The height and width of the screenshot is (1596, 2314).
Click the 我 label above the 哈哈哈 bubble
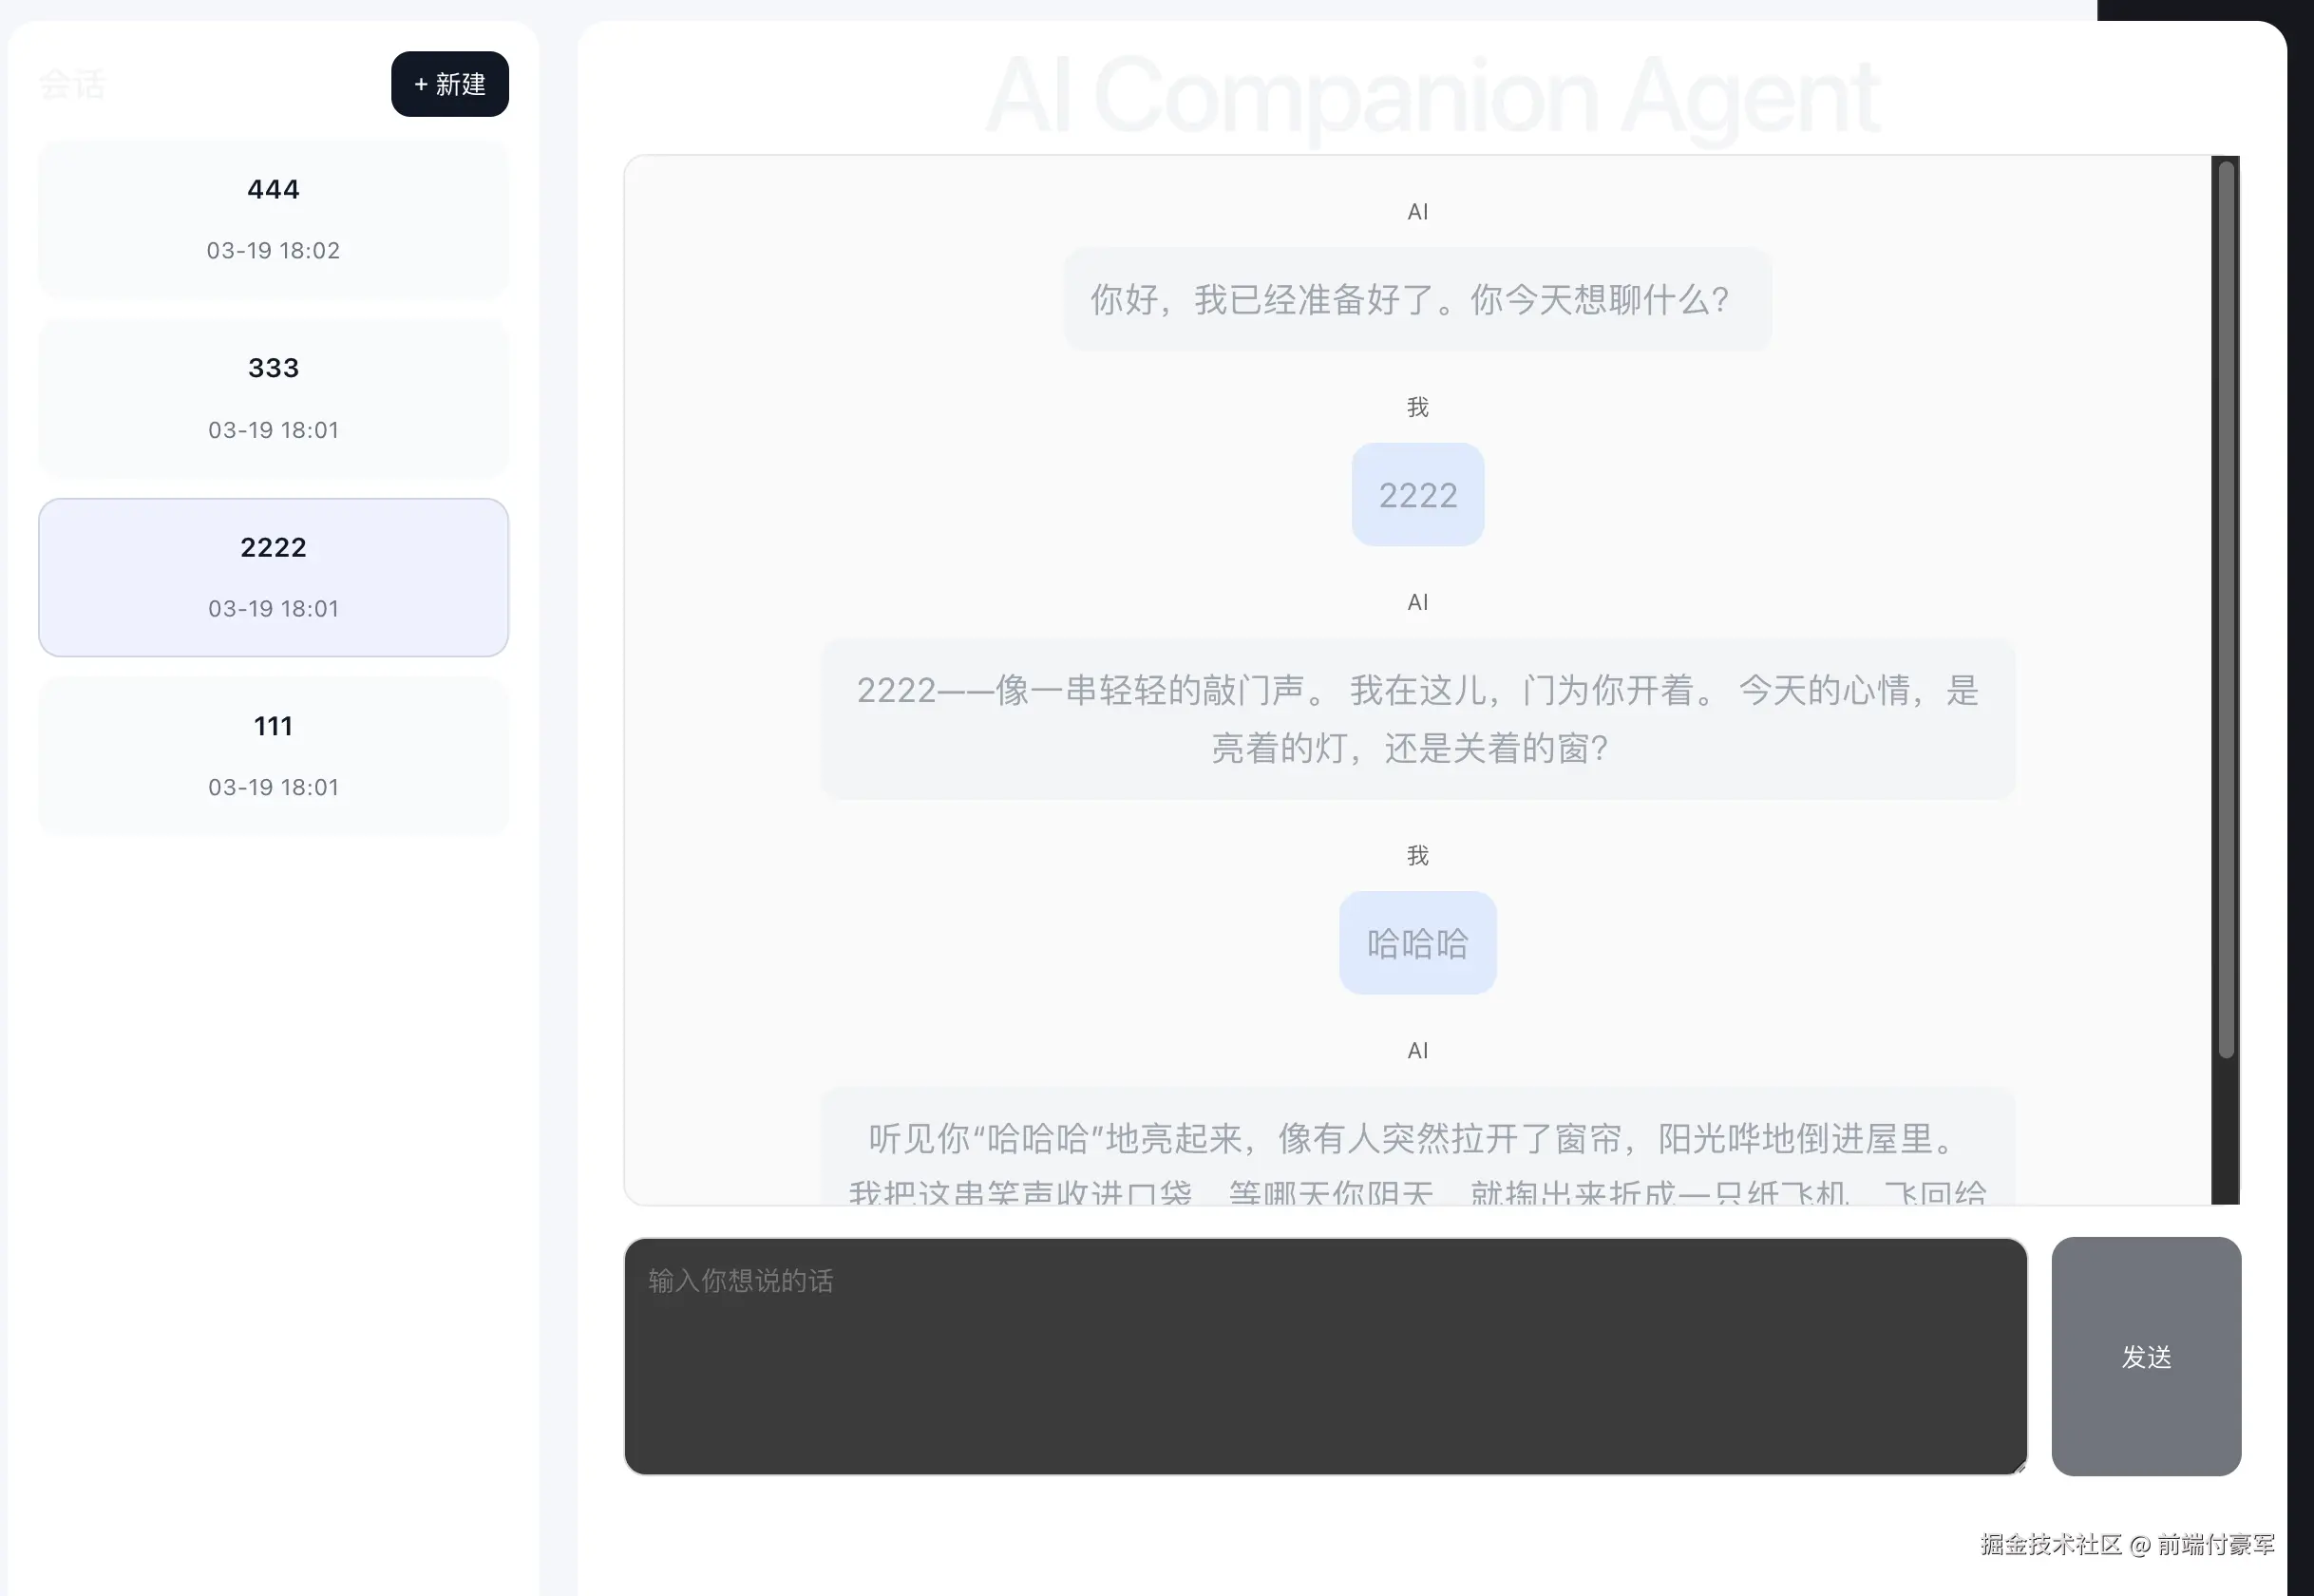[x=1417, y=855]
